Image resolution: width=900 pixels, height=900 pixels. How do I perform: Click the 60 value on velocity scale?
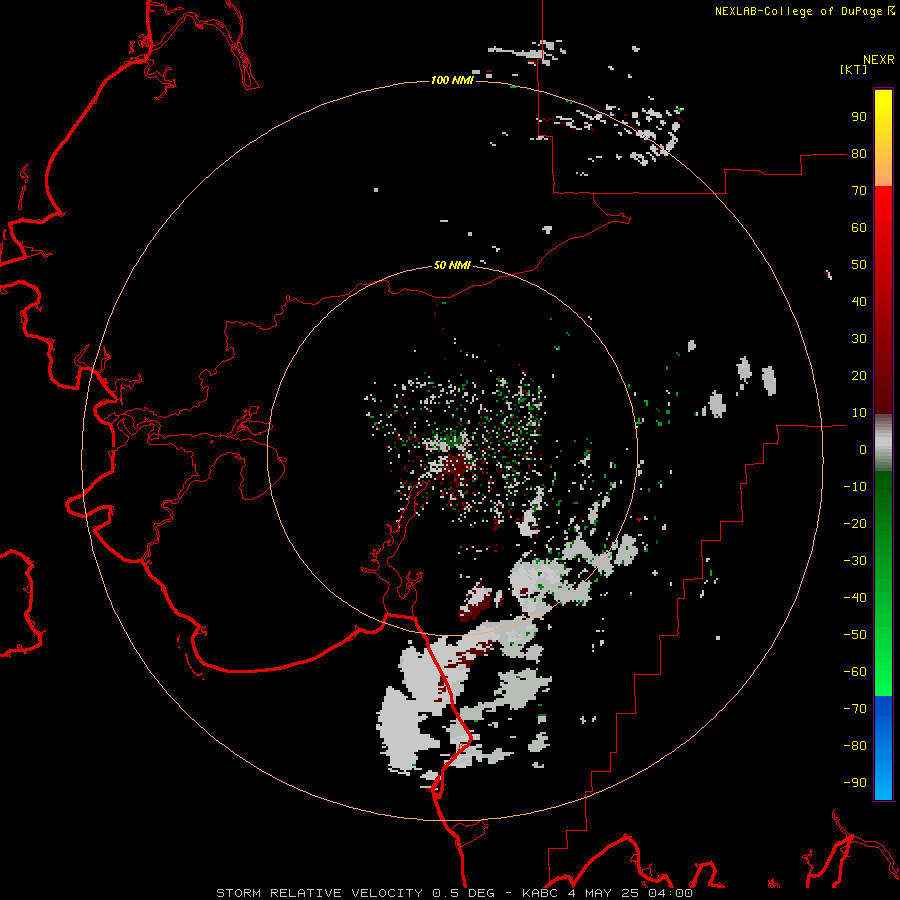tap(859, 228)
